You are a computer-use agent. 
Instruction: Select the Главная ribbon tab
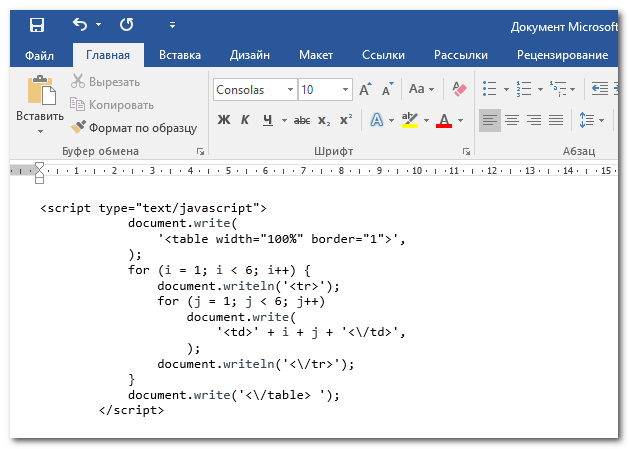(x=108, y=55)
